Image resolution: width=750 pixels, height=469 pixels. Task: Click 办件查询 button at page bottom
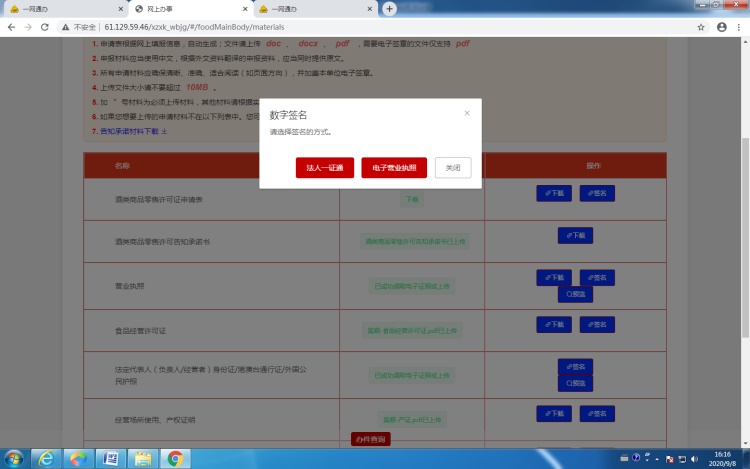point(370,439)
